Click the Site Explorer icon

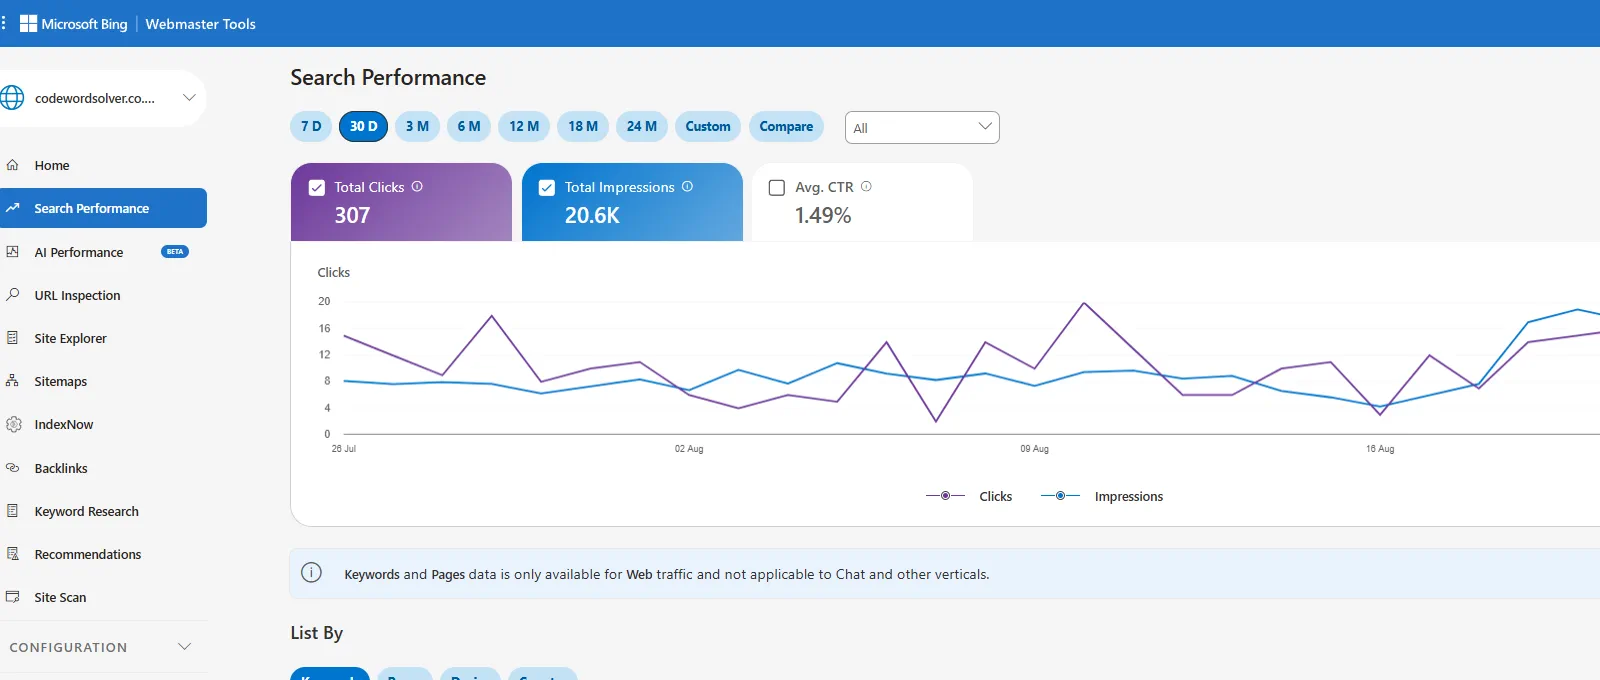coord(13,338)
